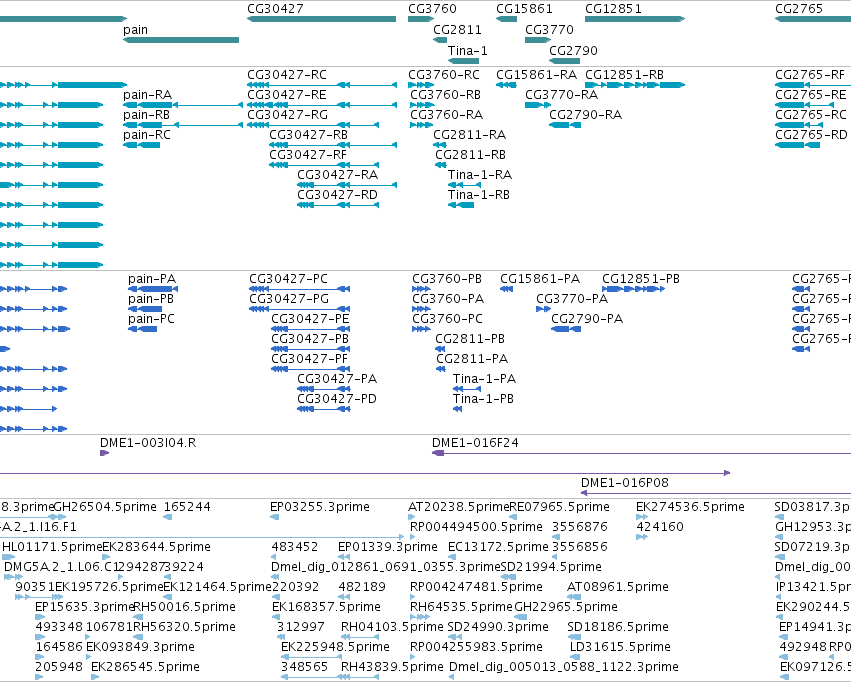The image size is (851, 682).
Task: Click transcript CG30427-RG
Action: [287, 115]
